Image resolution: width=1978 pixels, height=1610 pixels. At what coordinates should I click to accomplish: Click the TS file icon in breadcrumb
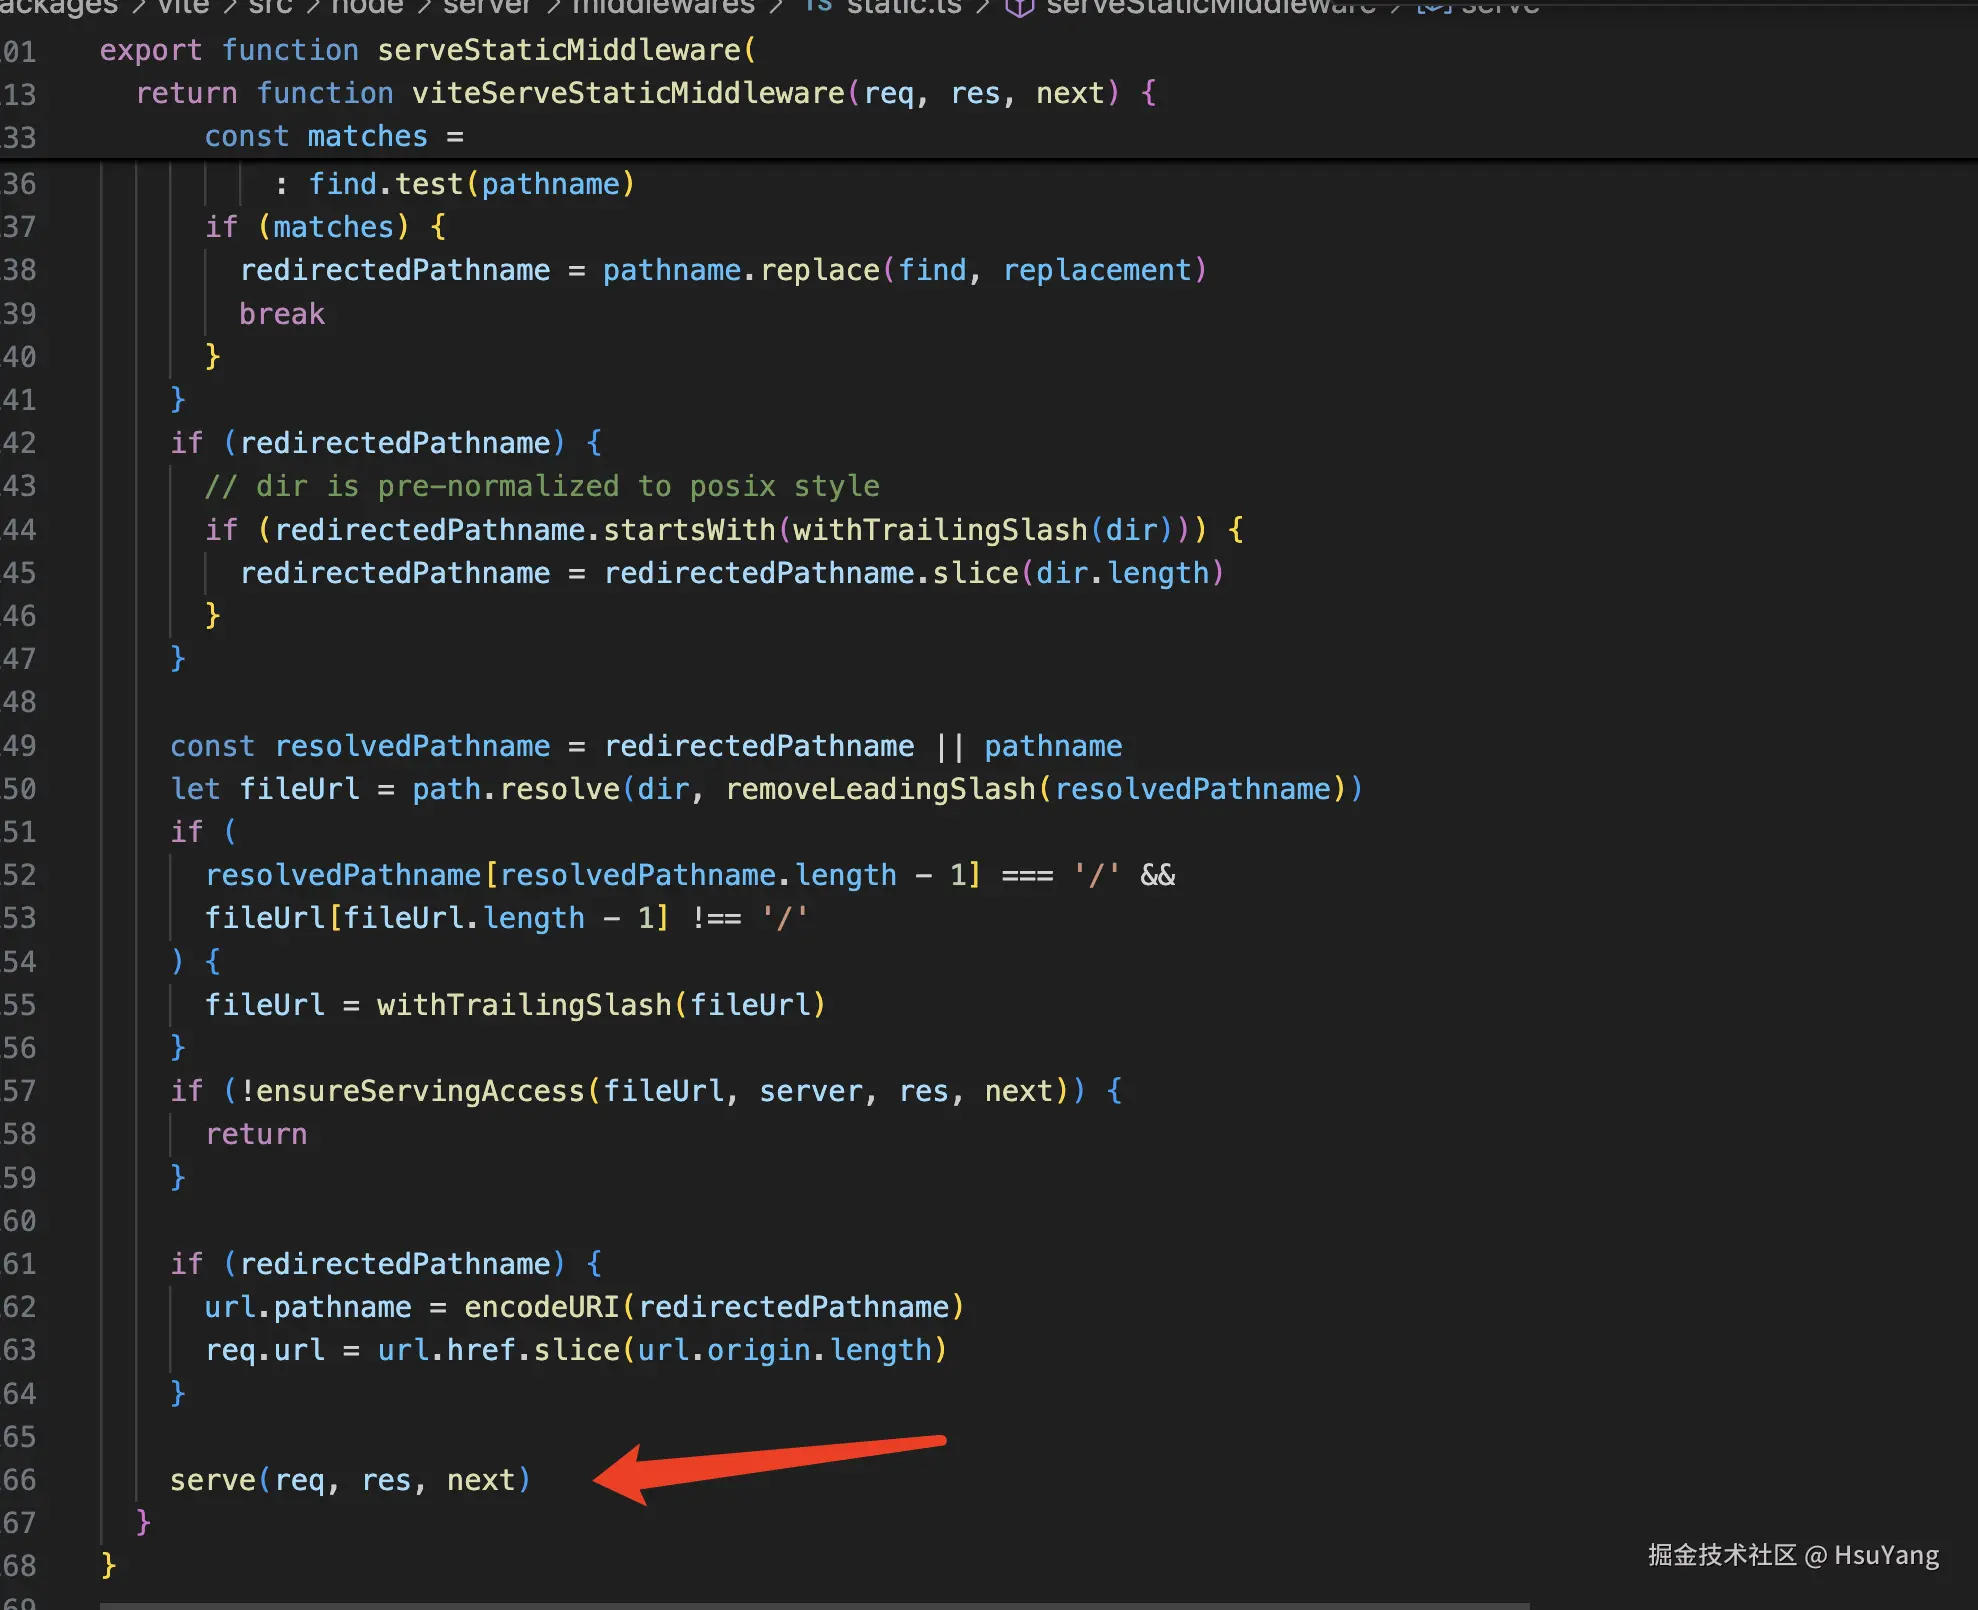pyautogui.click(x=818, y=6)
